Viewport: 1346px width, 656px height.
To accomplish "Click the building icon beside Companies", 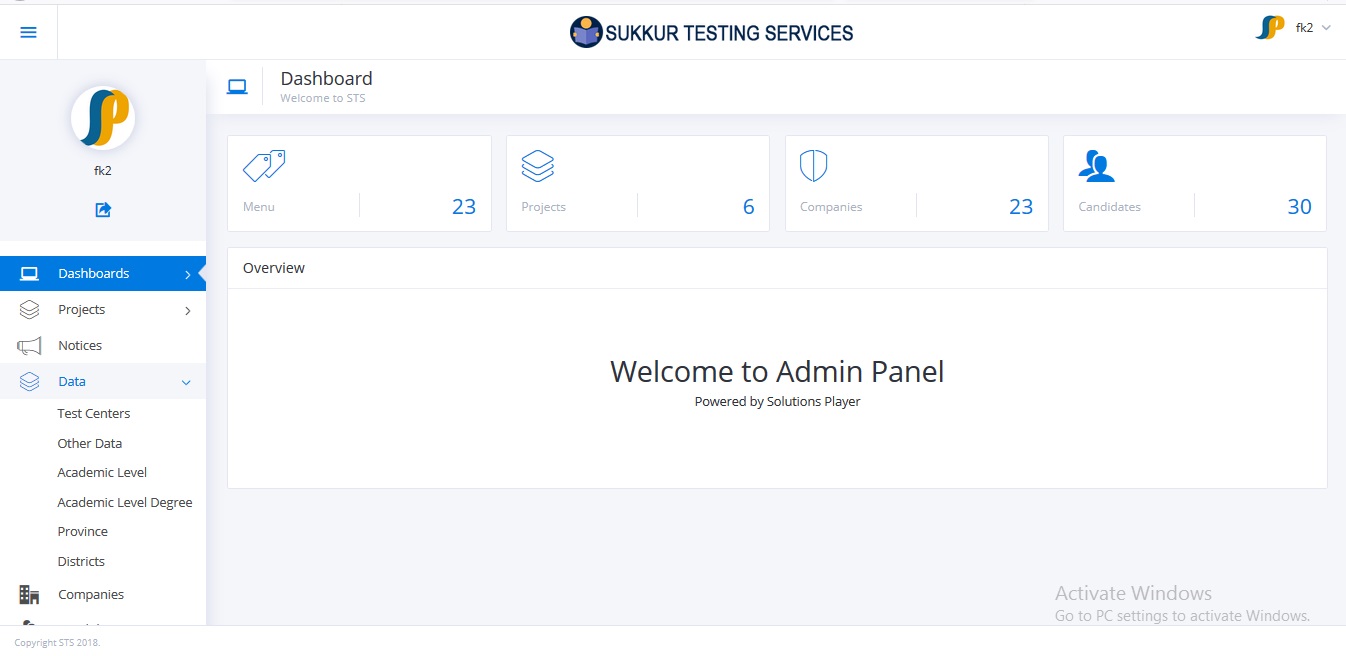I will pos(29,595).
